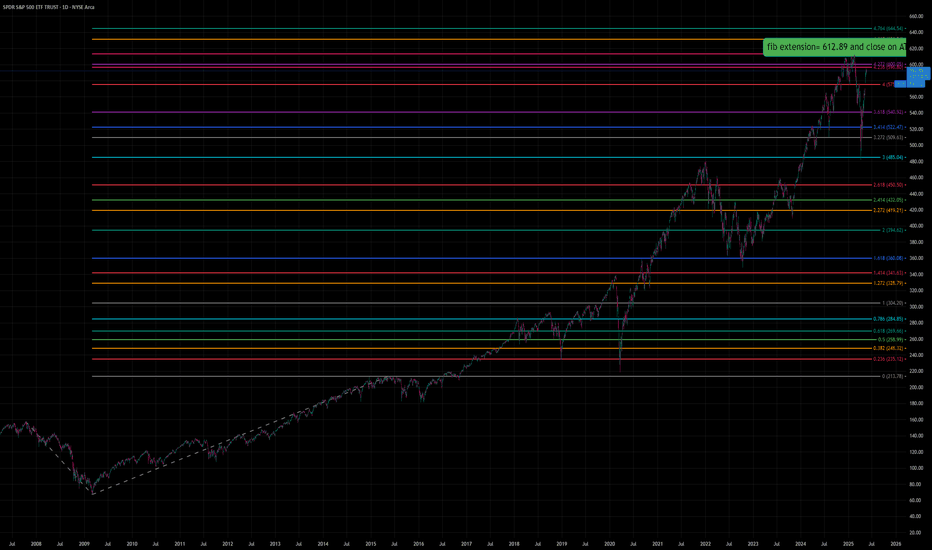This screenshot has width=932, height=550.
Task: Click the 2020 year label on time axis
Action: point(609,544)
